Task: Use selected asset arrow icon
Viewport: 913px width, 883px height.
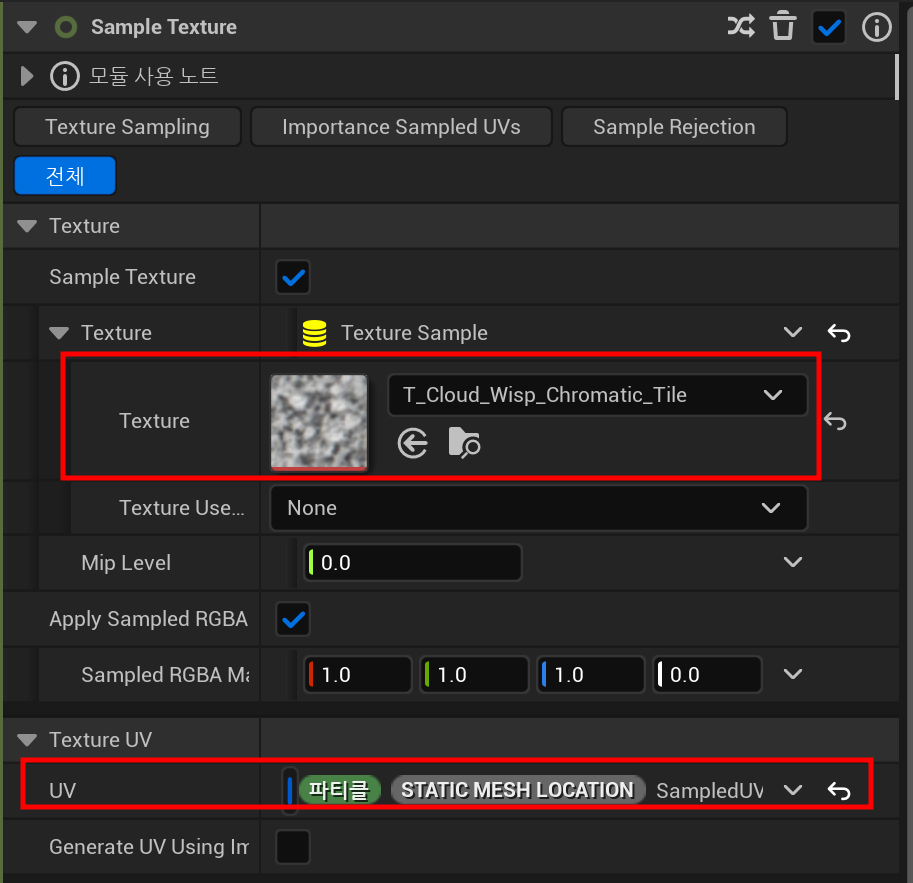Action: 412,444
